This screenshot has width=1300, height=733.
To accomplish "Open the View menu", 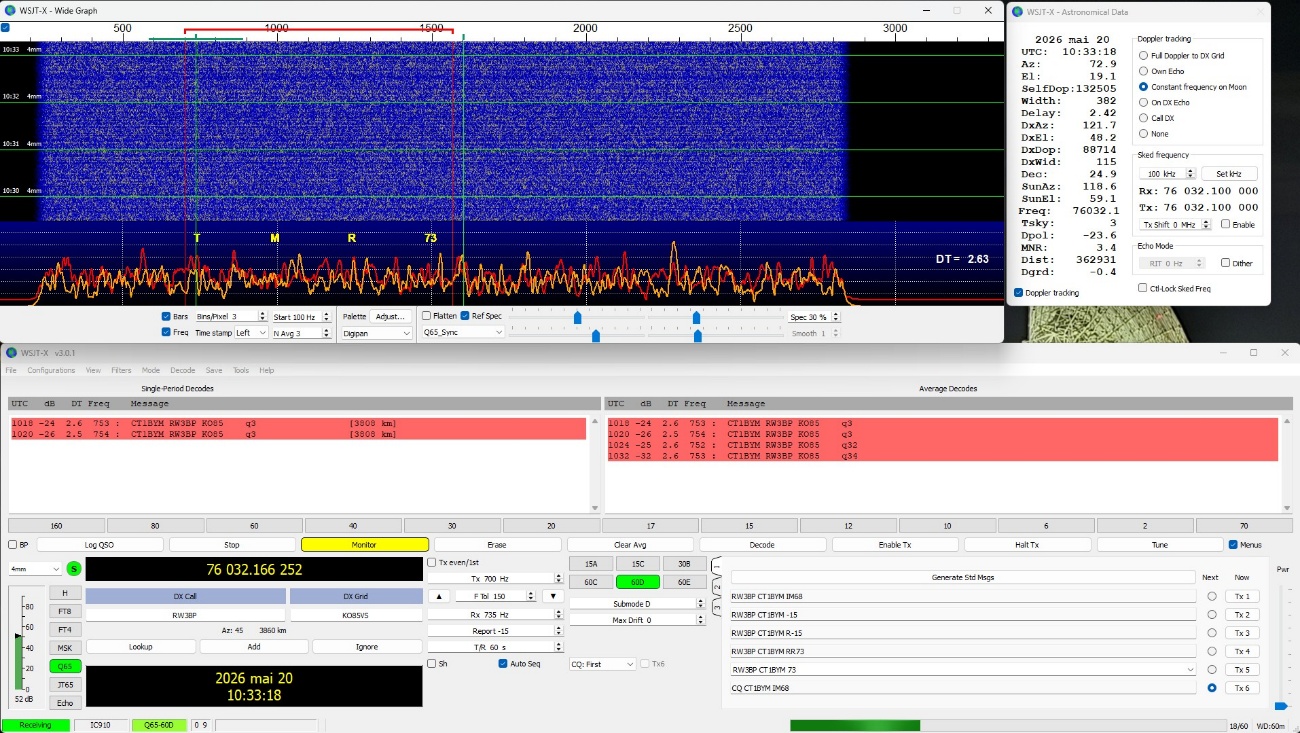I will click(x=93, y=370).
